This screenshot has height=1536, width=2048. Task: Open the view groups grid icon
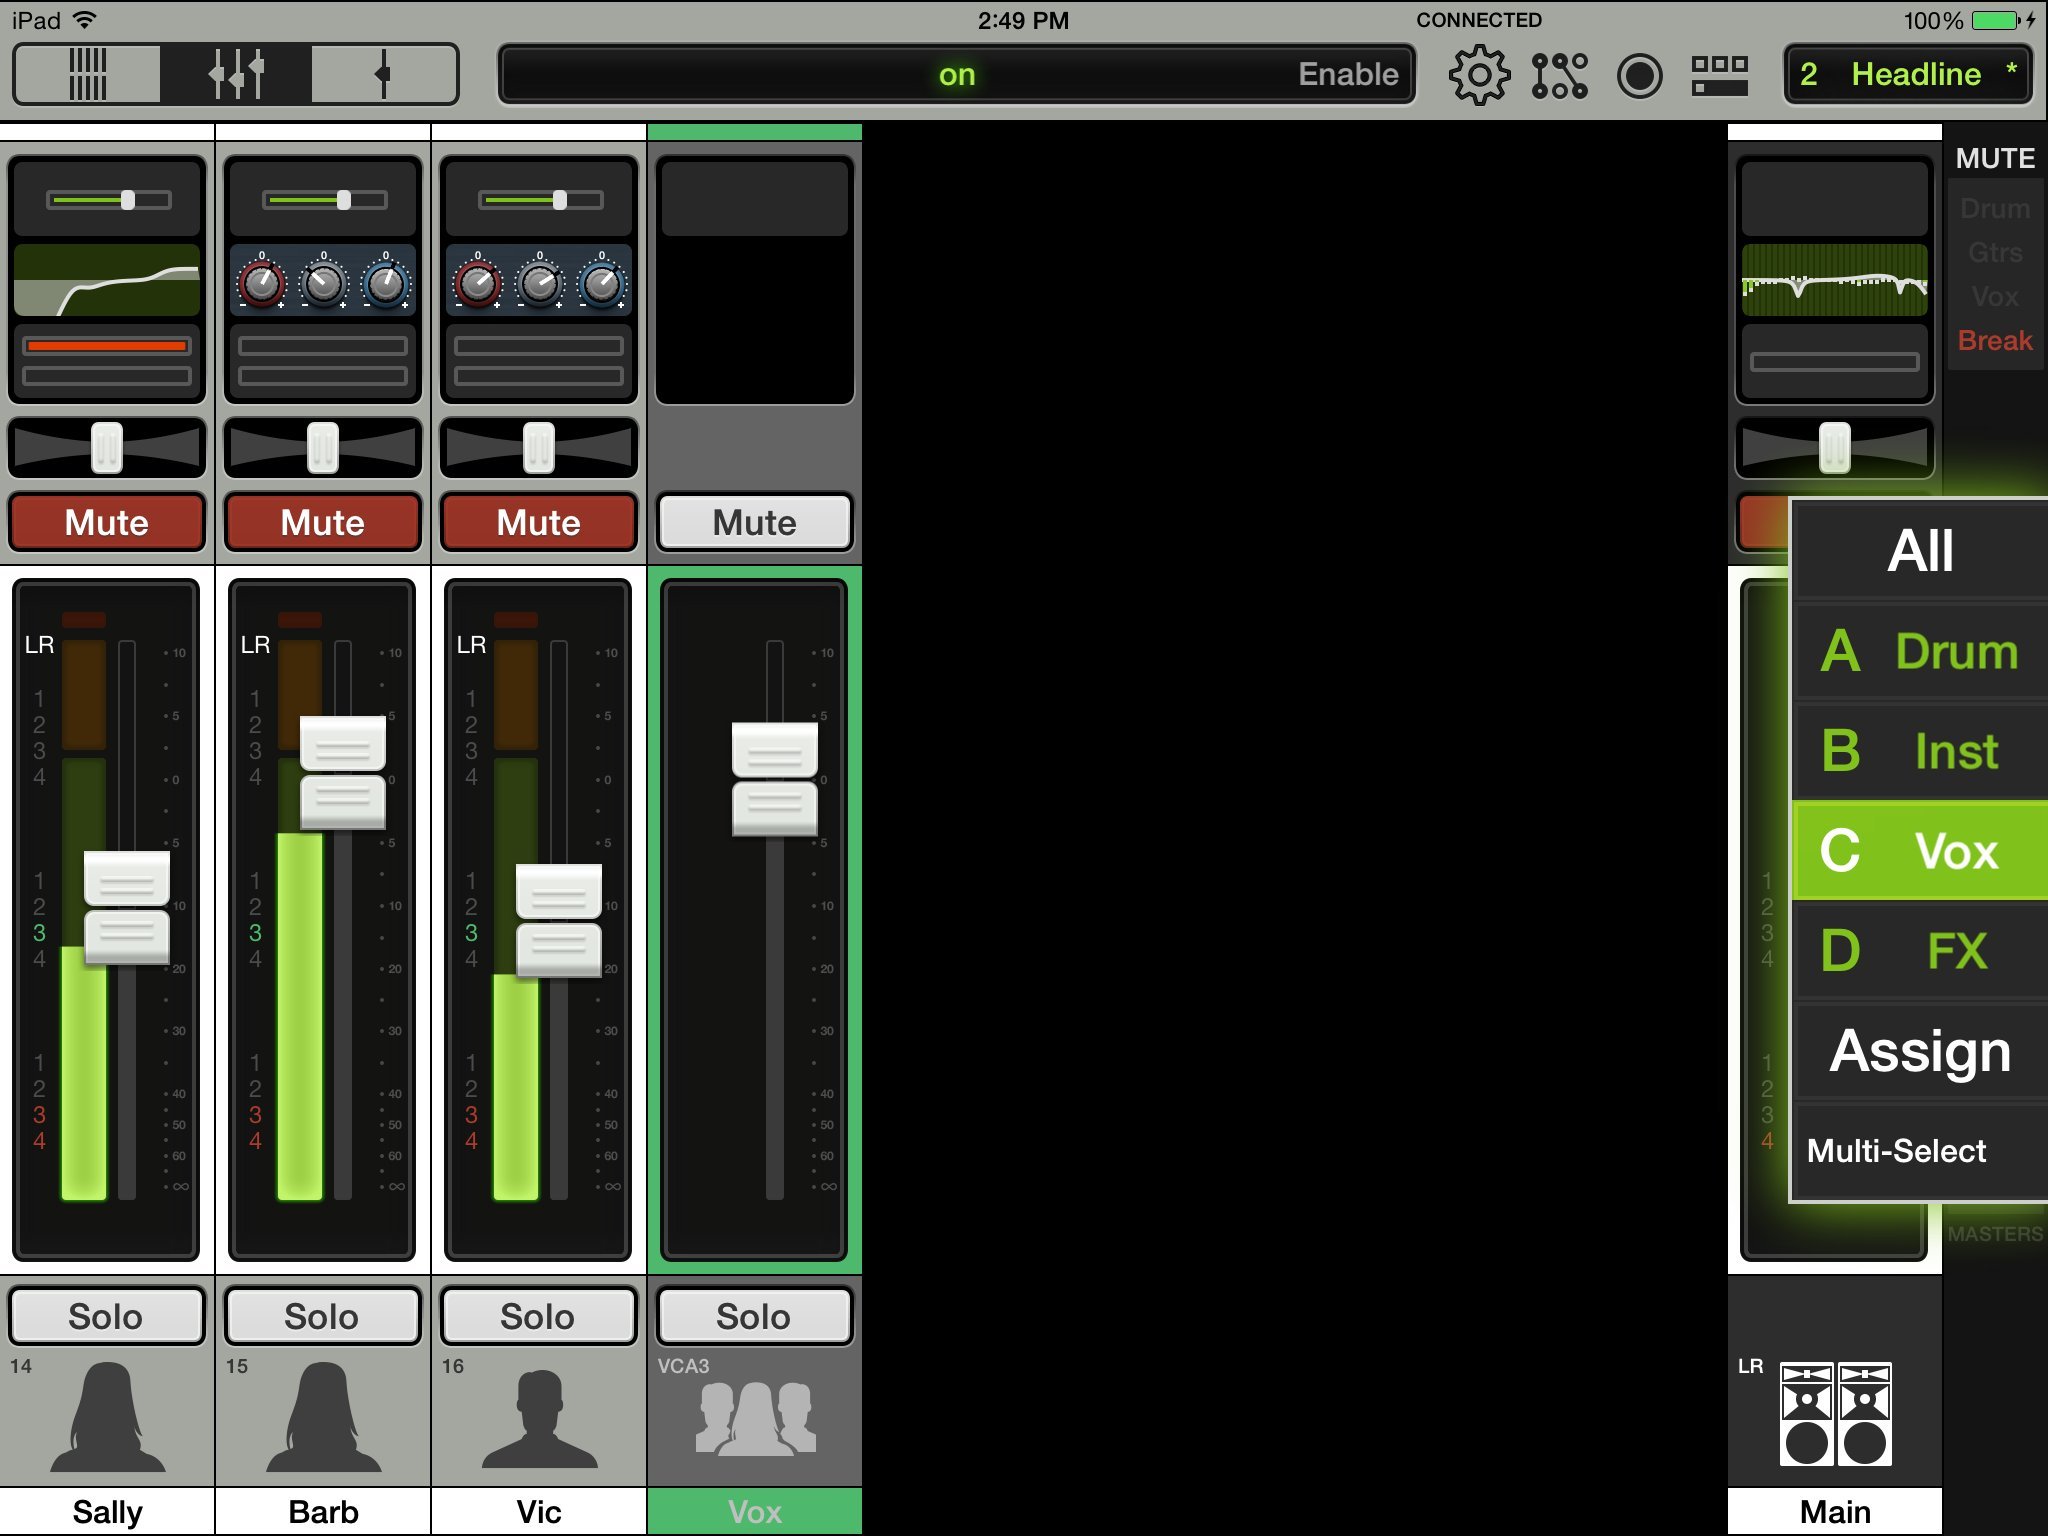point(1719,75)
